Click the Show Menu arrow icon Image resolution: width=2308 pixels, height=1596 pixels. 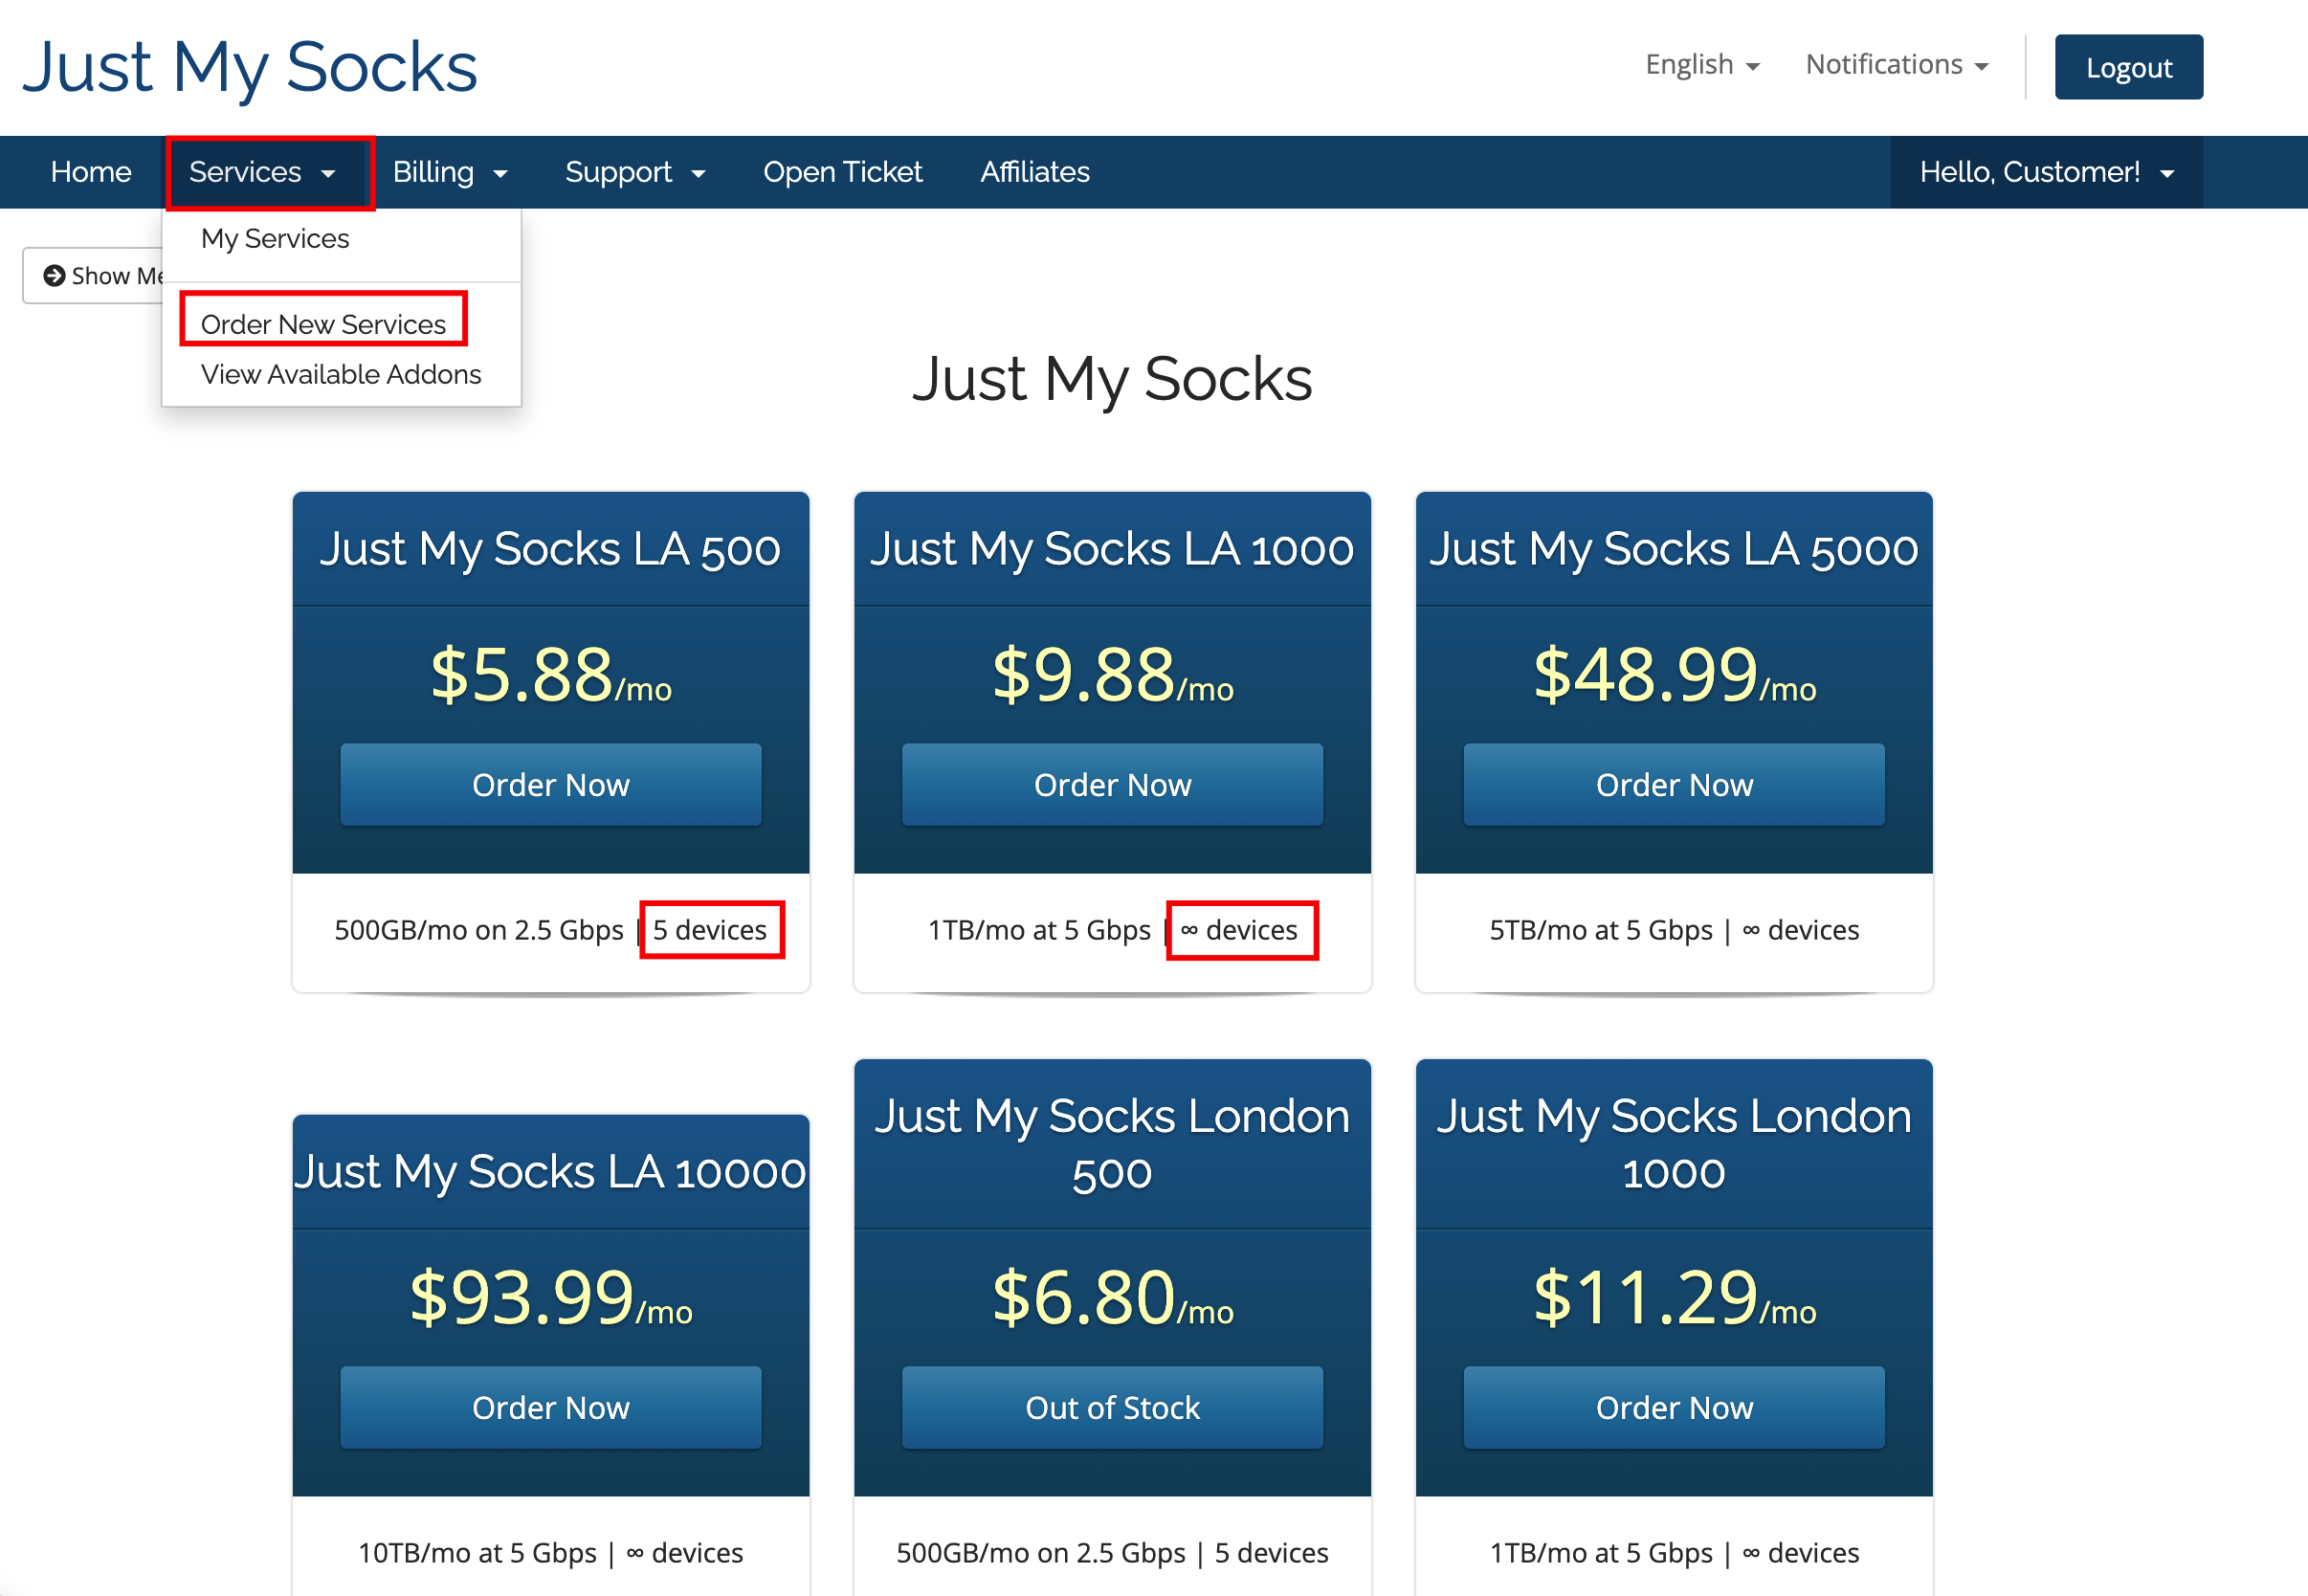(54, 276)
